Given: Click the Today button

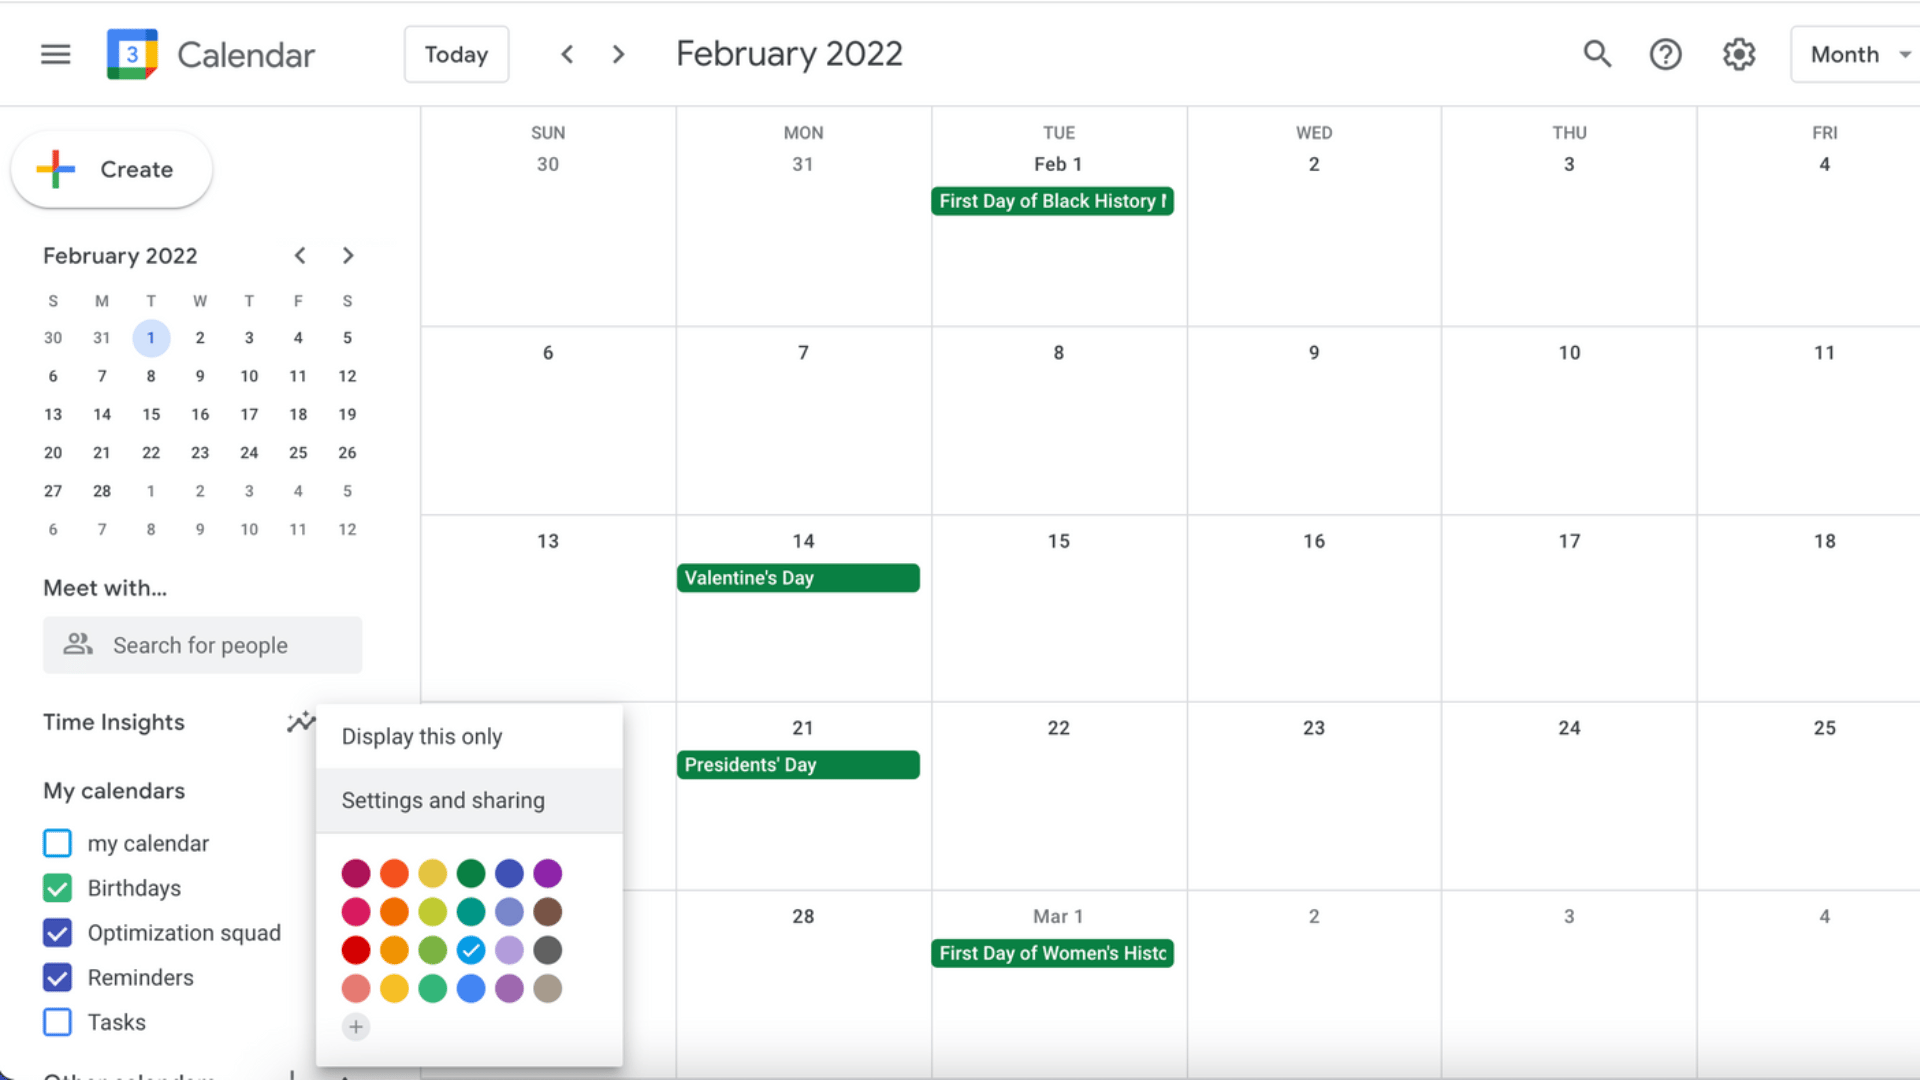Looking at the screenshot, I should pos(456,54).
